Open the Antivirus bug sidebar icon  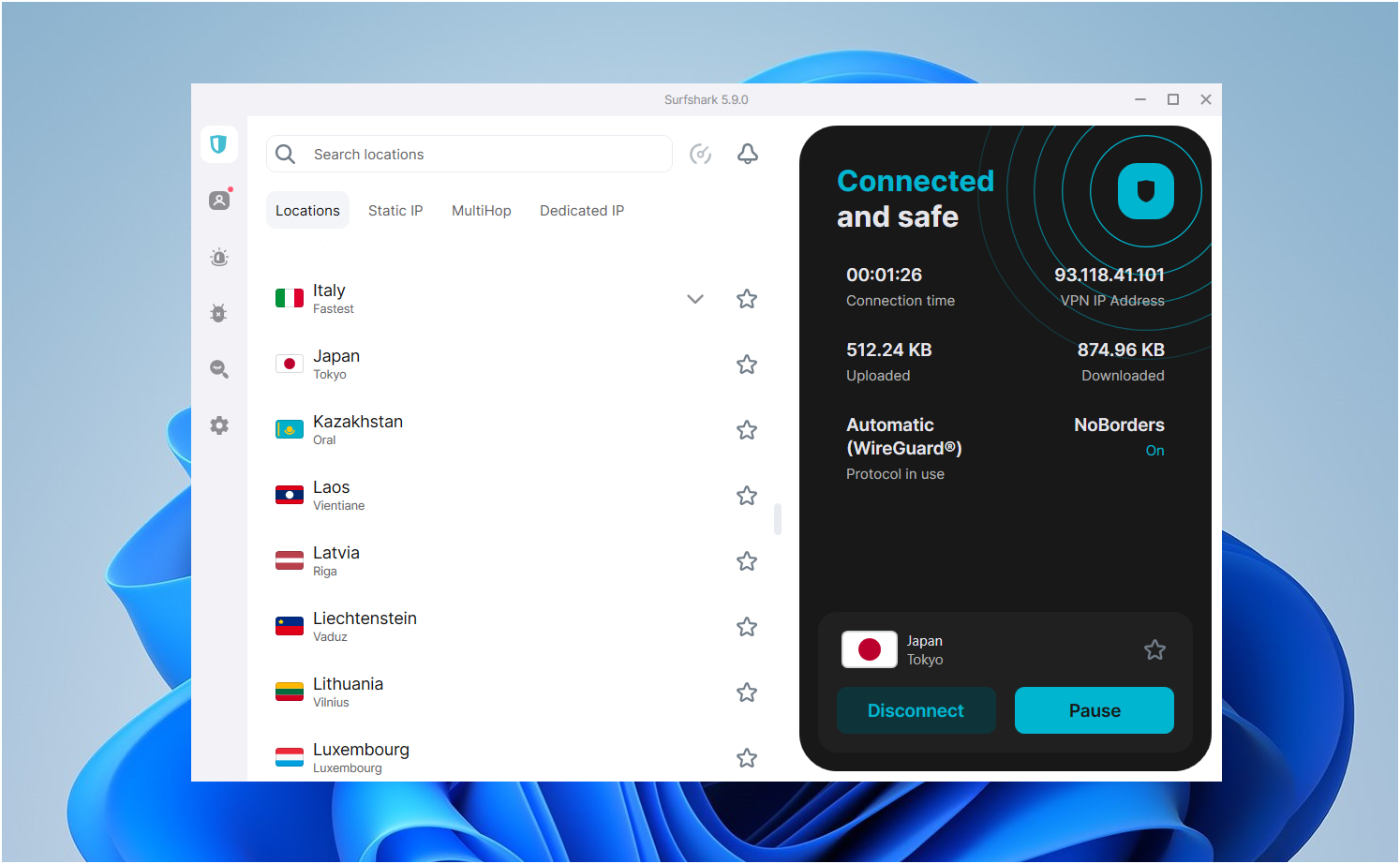[x=219, y=314]
